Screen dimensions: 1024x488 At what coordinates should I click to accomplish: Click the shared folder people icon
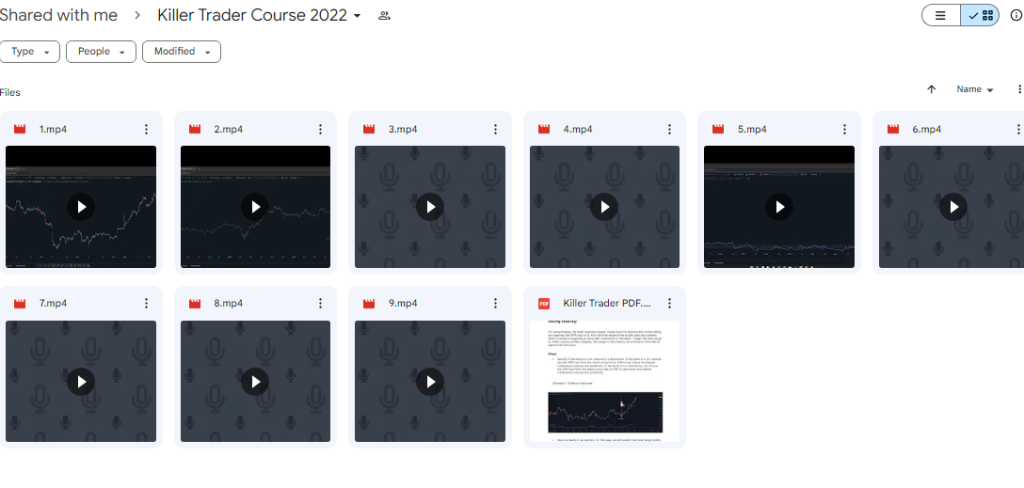(384, 16)
